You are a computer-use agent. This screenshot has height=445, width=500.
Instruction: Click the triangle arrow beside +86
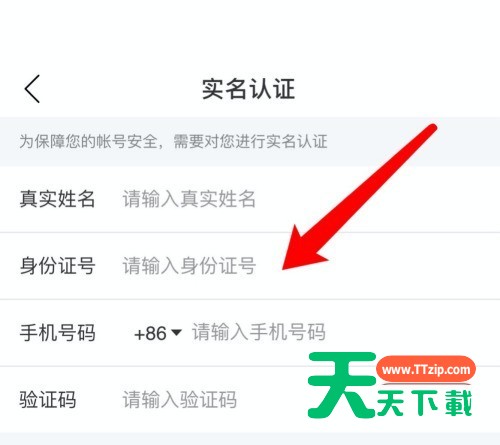[x=176, y=332]
